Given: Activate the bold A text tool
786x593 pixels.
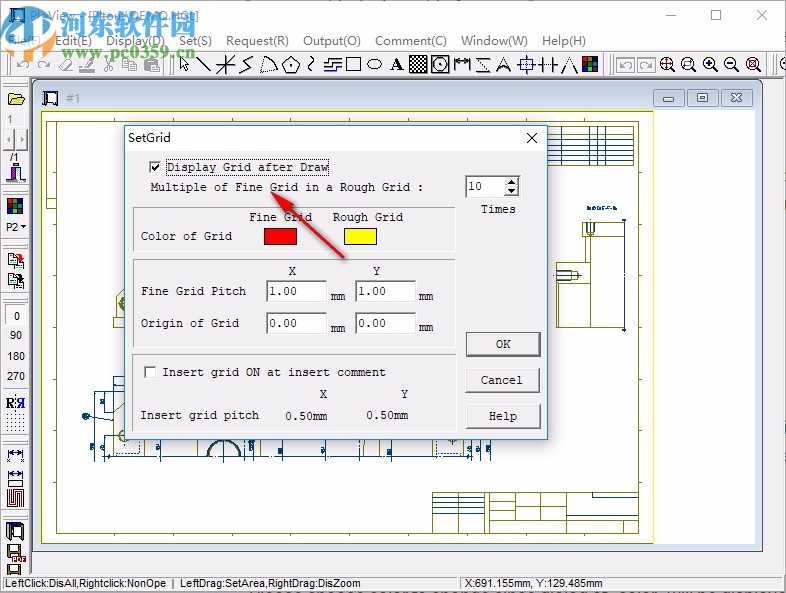Looking at the screenshot, I should [397, 64].
